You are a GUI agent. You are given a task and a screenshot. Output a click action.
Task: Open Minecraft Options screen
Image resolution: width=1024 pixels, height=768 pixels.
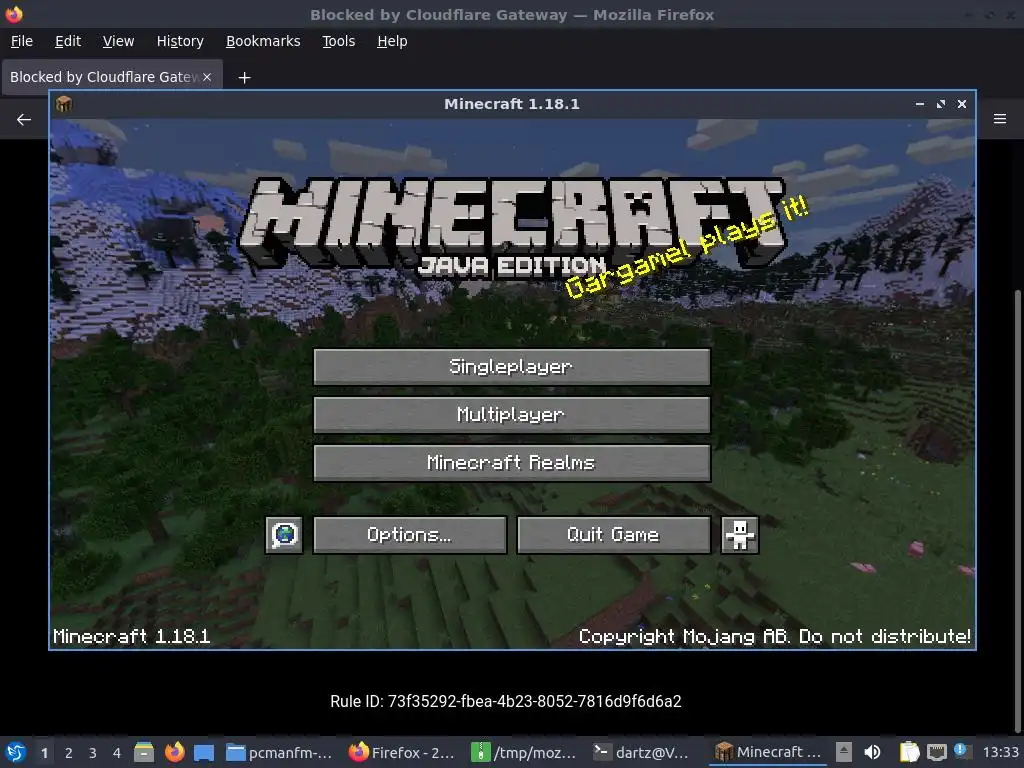410,535
